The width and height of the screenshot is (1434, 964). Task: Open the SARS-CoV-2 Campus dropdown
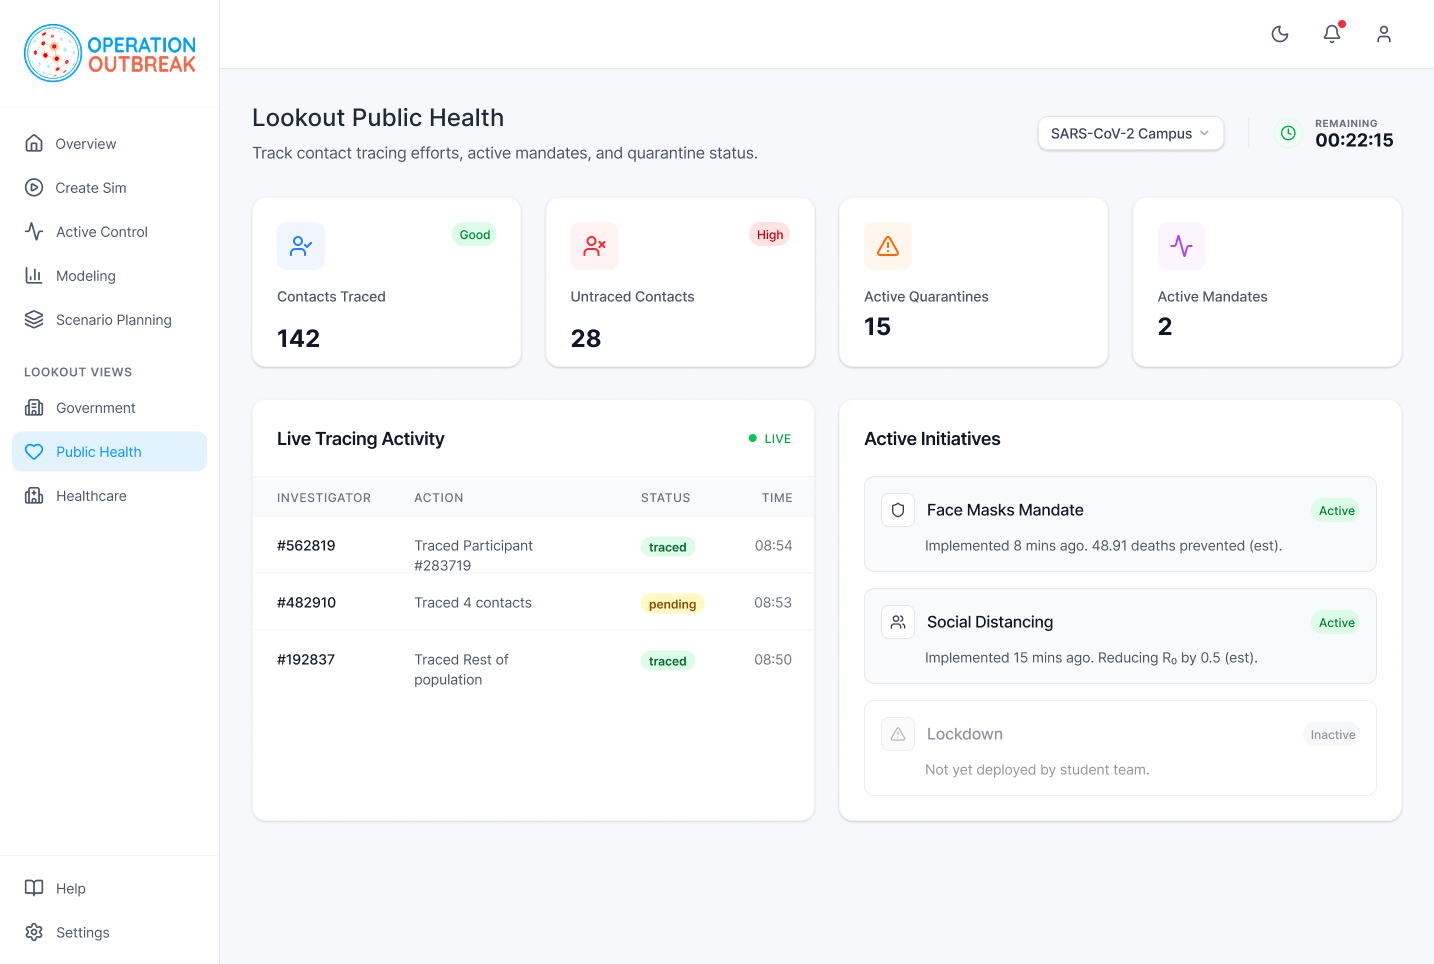pos(1130,133)
